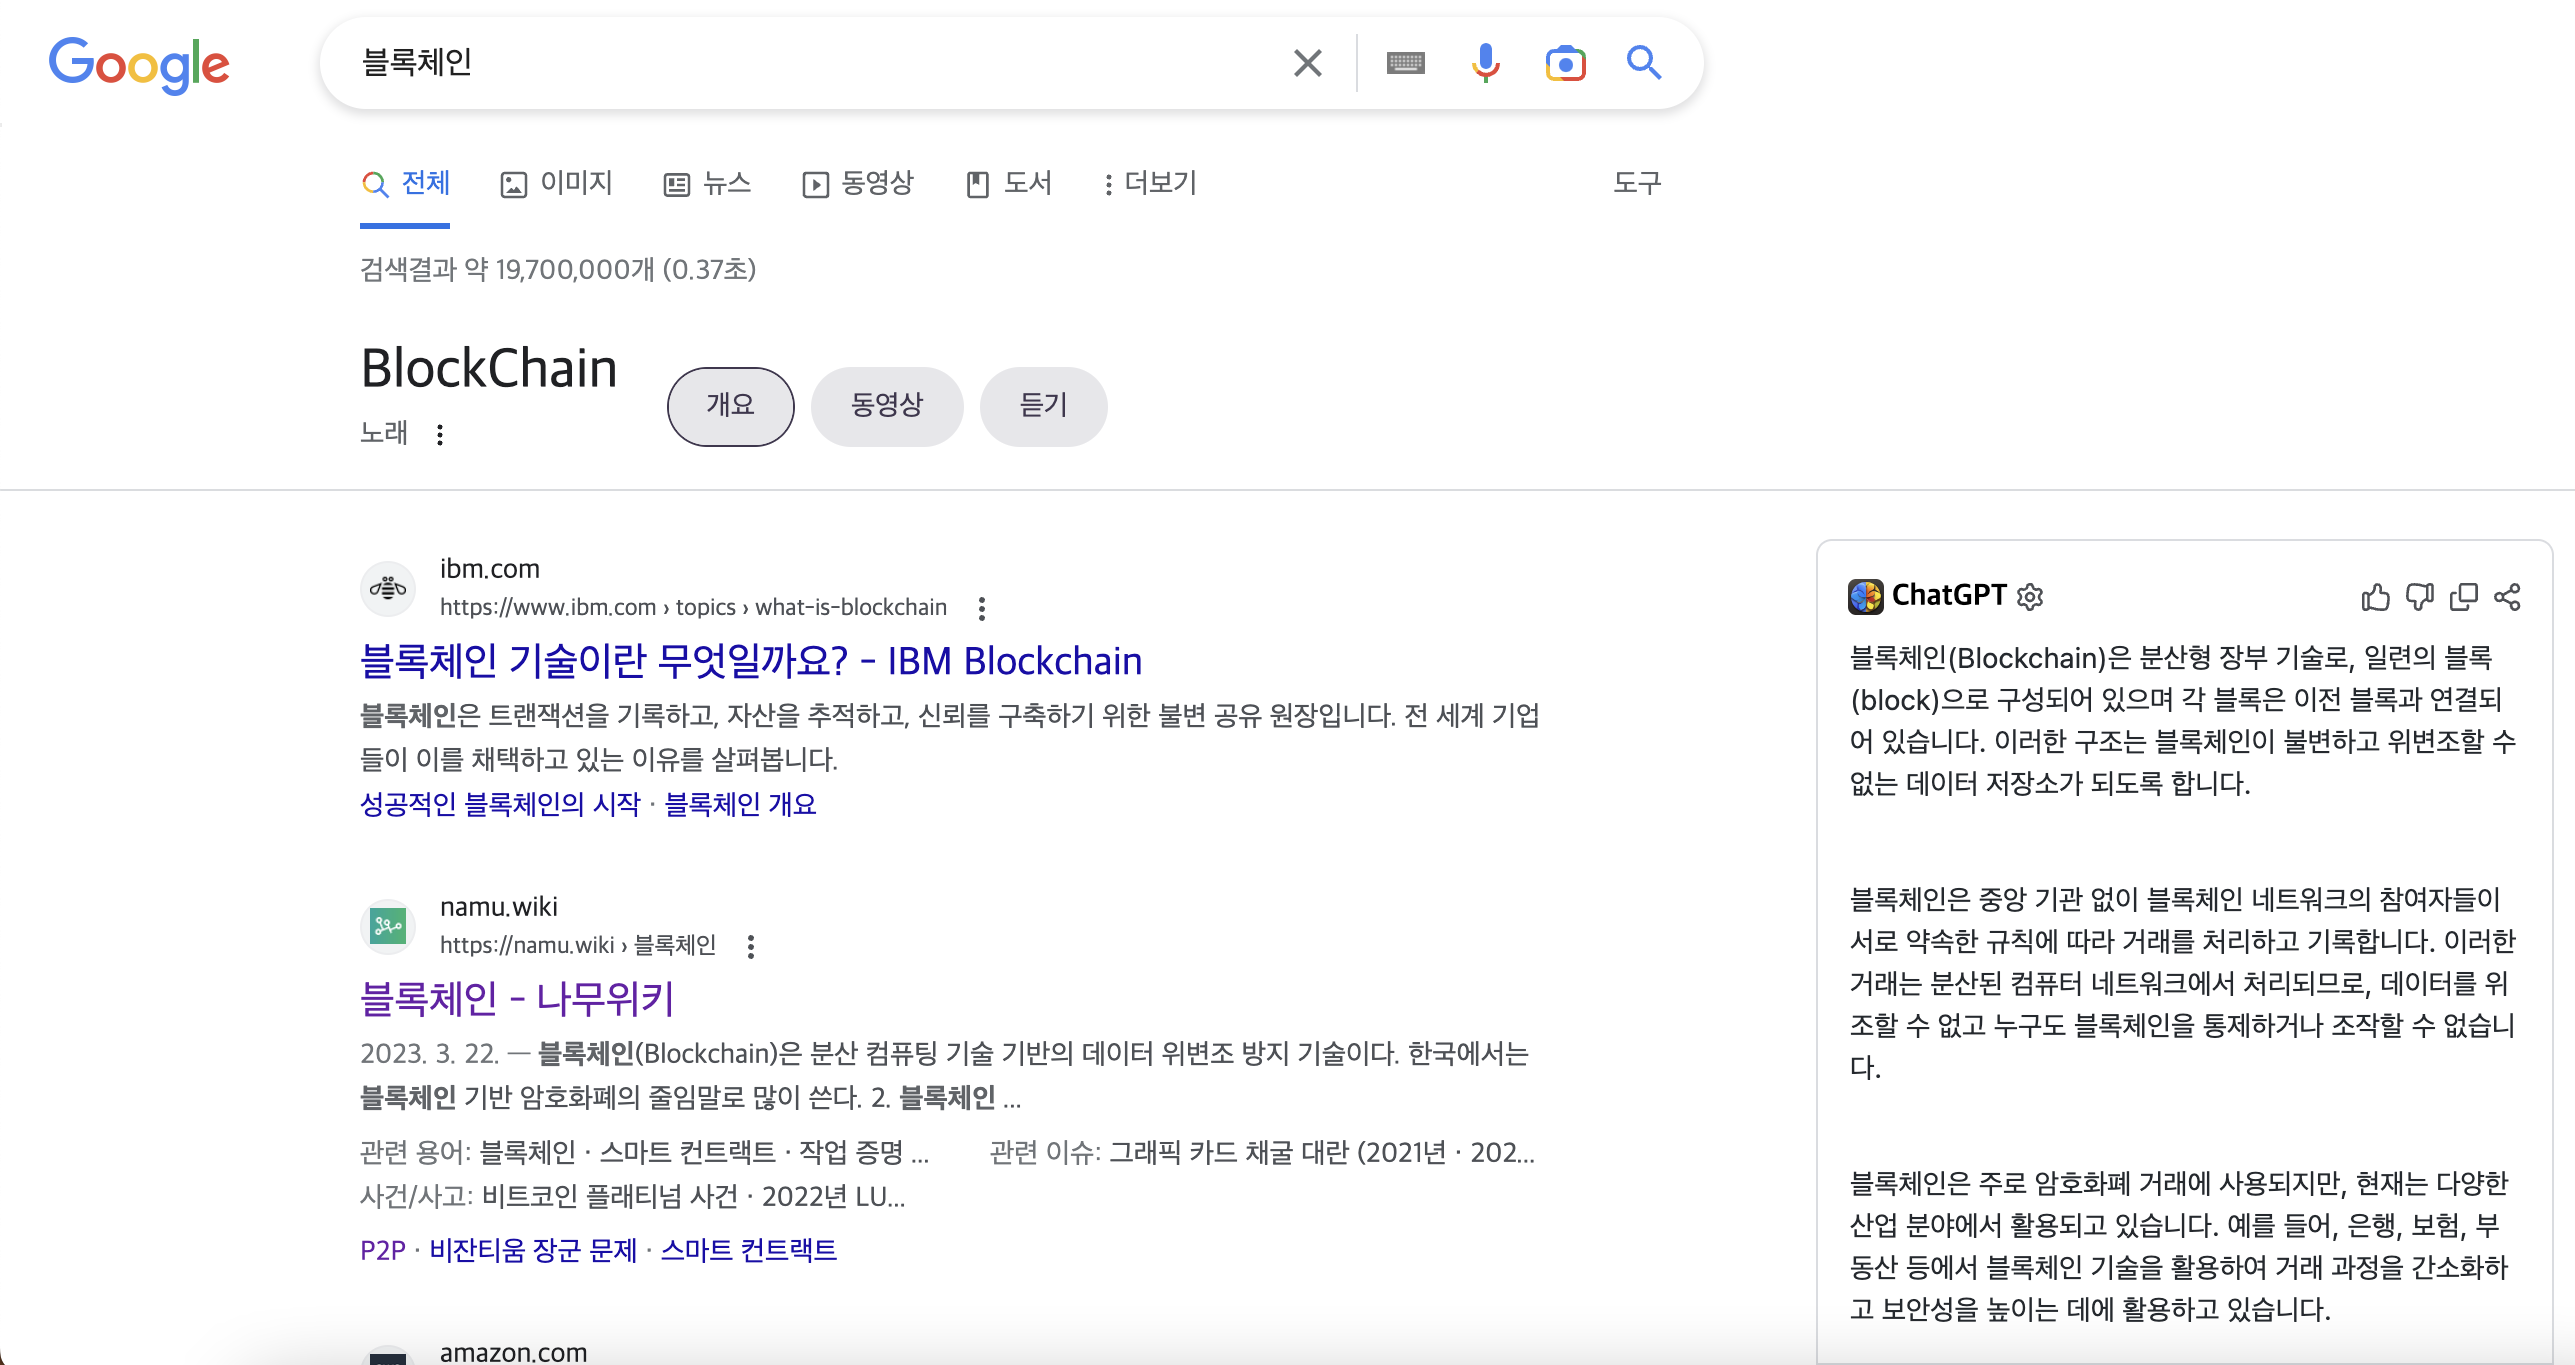
Task: Clear the search query with the X icon
Action: pos(1306,62)
